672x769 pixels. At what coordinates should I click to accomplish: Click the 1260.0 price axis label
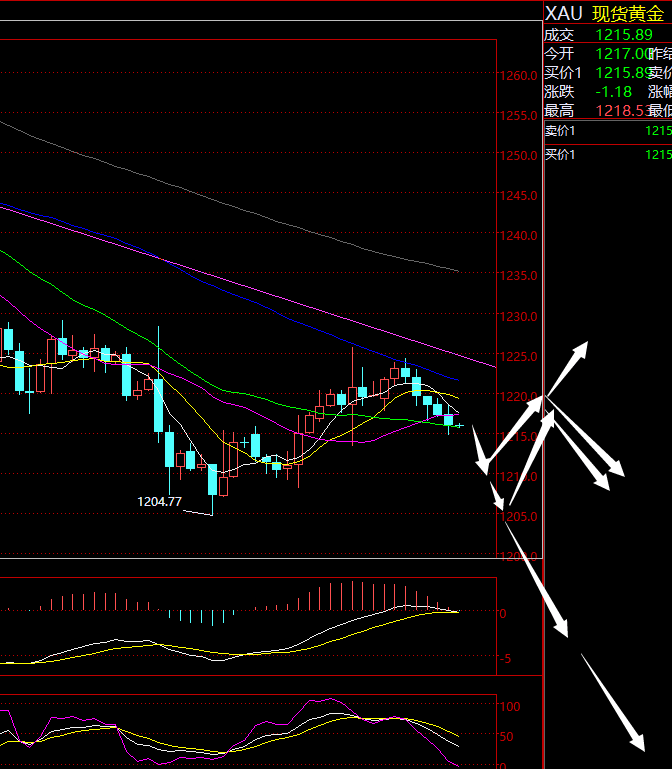pos(519,76)
